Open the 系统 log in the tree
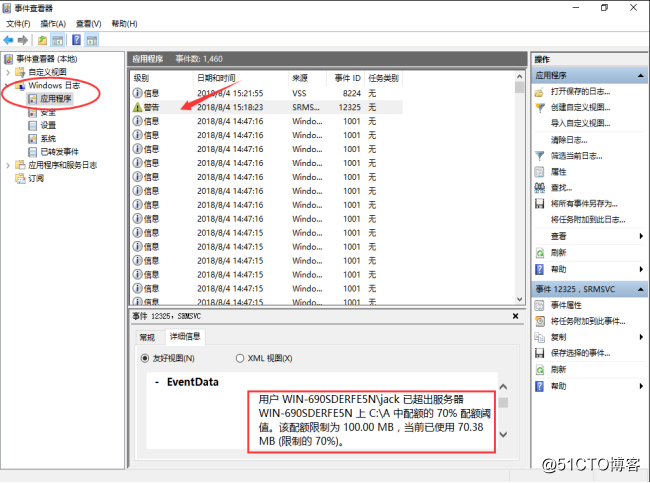 pyautogui.click(x=48, y=138)
